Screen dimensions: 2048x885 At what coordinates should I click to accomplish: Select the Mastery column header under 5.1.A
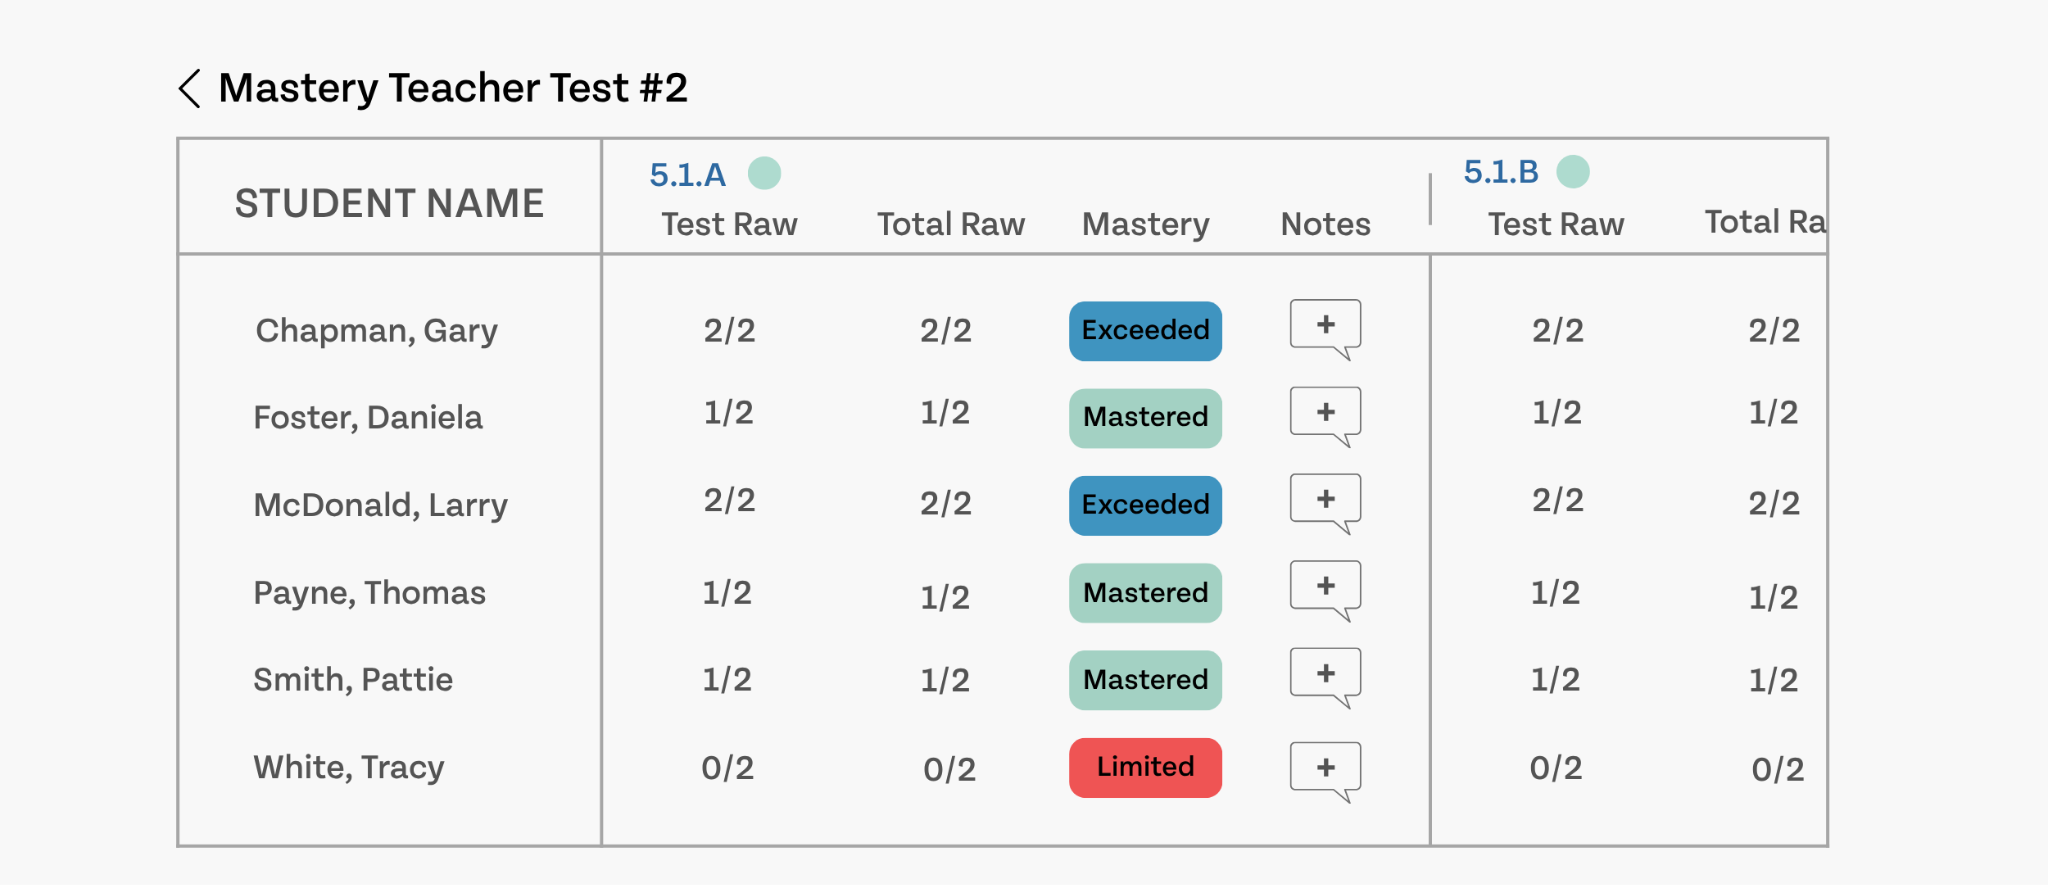tap(1145, 224)
